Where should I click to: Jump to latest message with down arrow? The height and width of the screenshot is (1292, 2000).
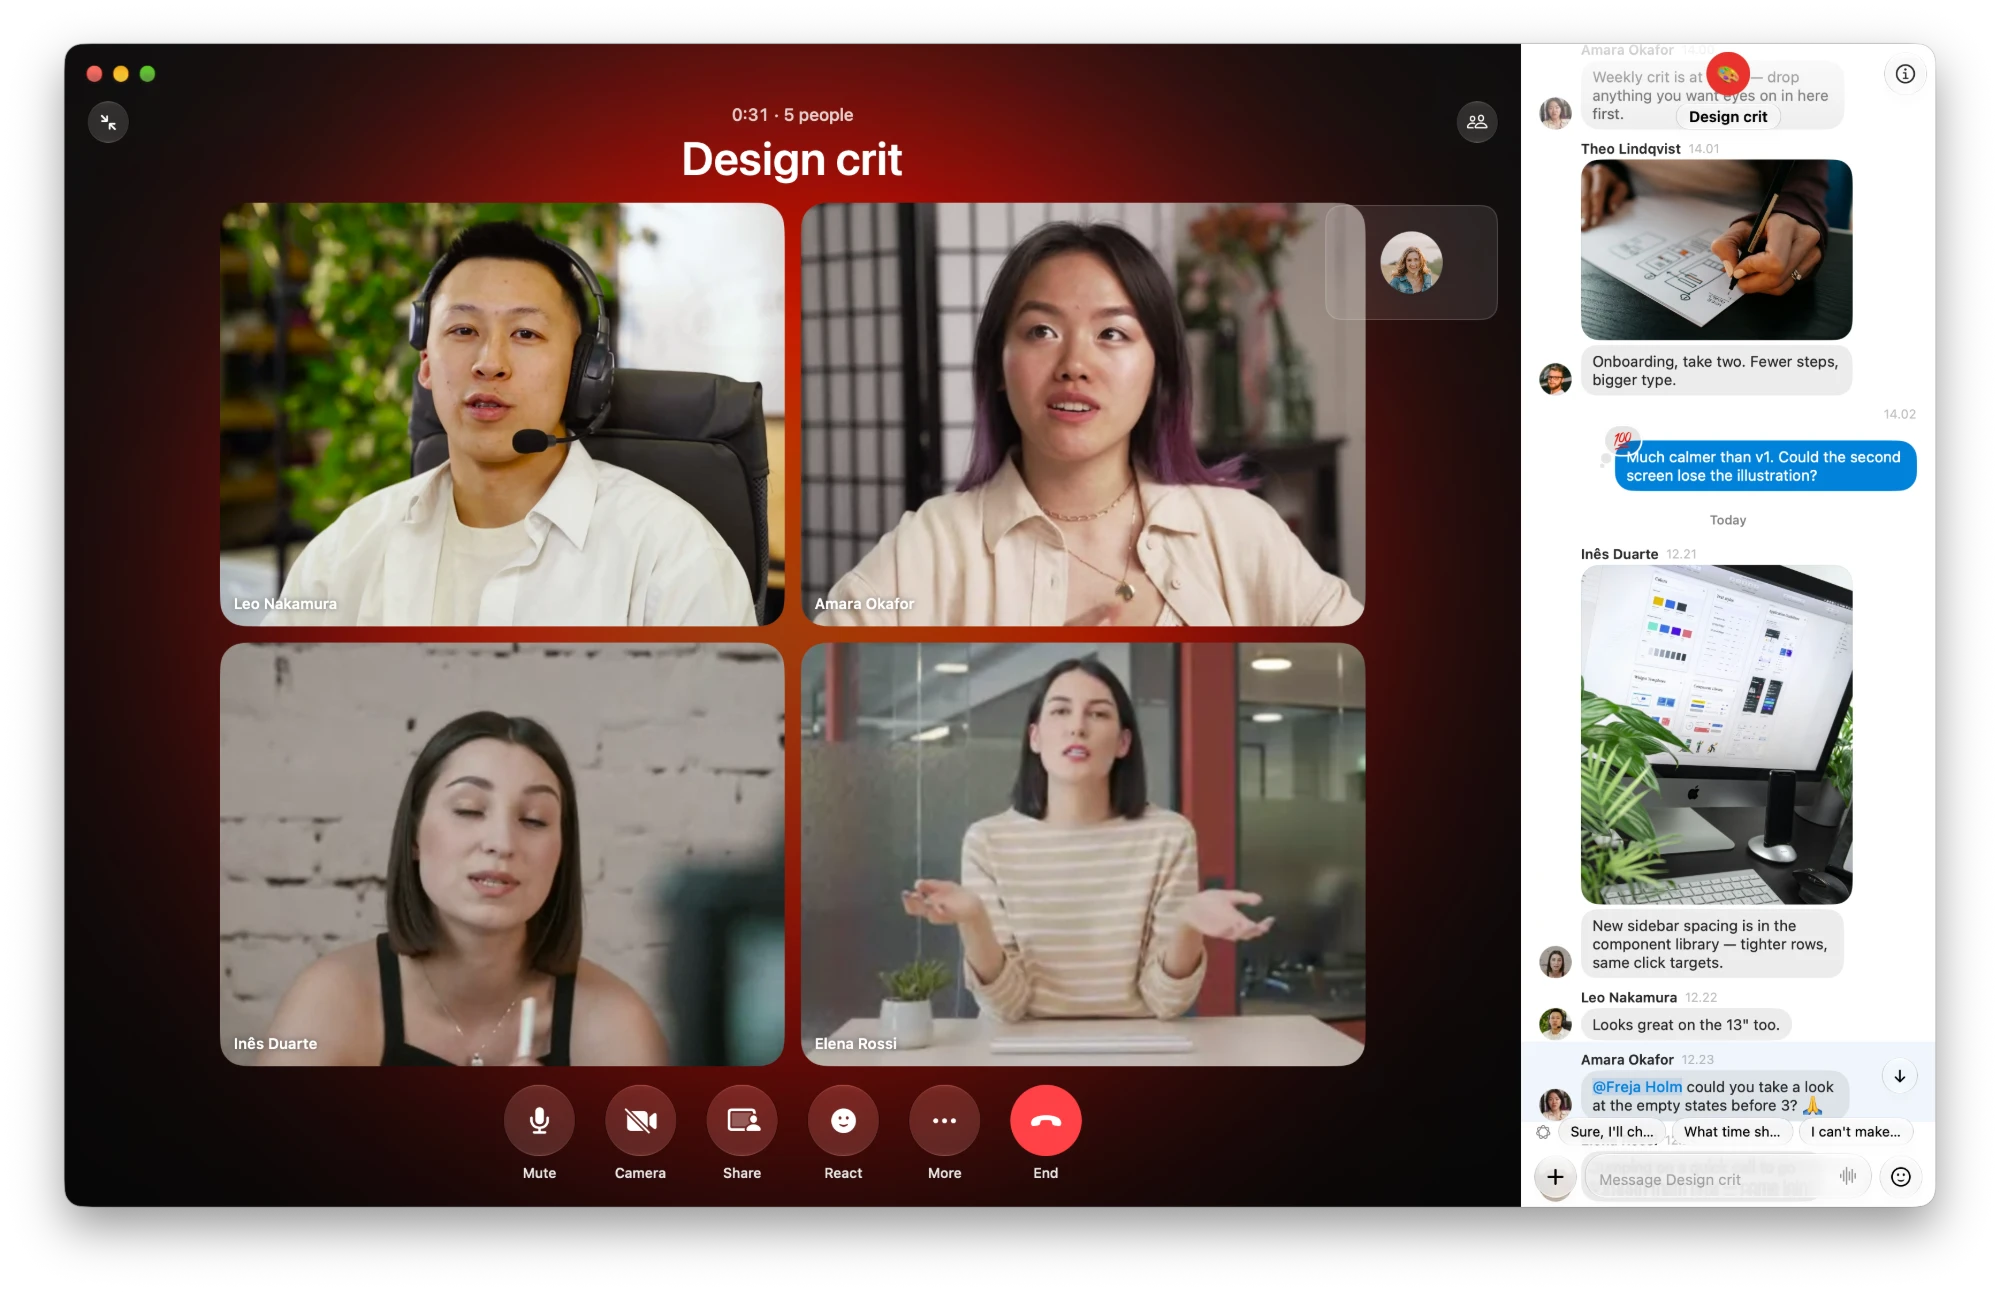coord(1899,1076)
